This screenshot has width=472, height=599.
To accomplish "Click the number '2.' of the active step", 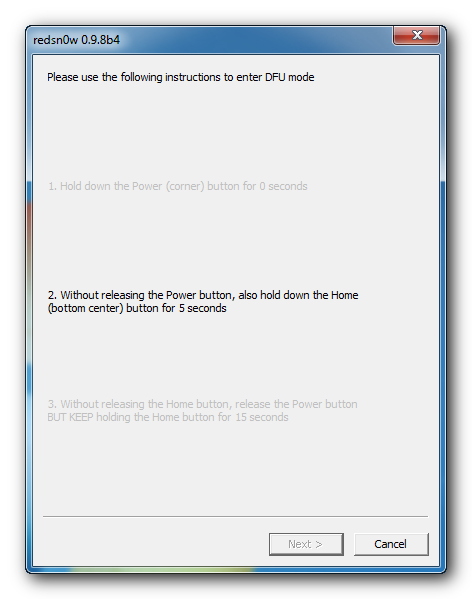I will 52,295.
